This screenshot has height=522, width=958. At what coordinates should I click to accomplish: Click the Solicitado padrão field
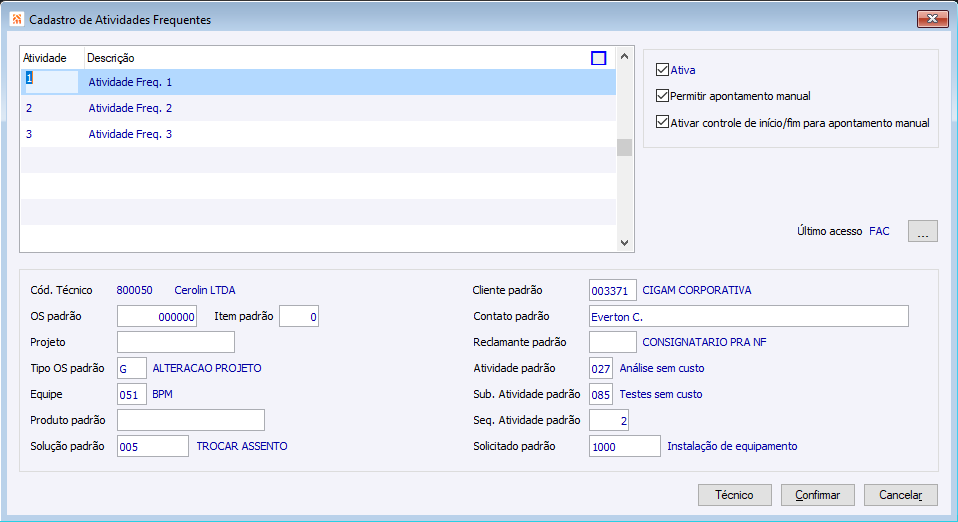625,446
